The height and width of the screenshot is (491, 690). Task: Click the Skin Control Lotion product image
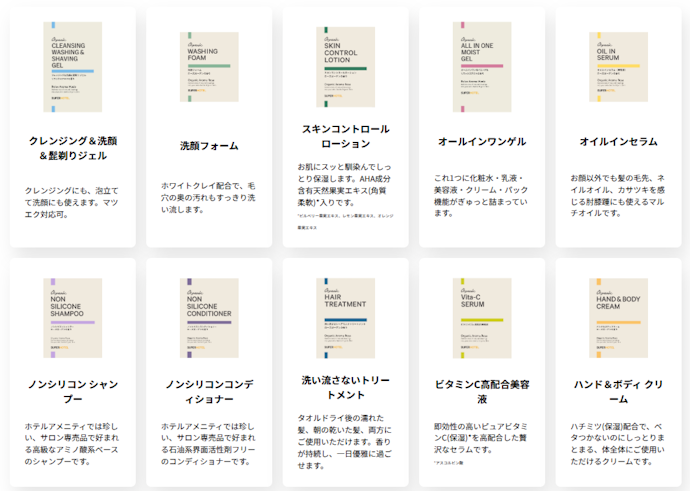click(x=345, y=67)
